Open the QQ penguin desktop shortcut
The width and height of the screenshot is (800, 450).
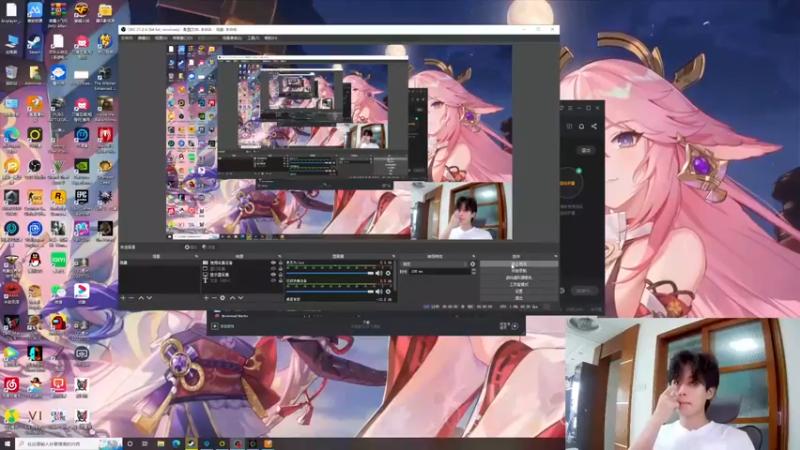(34, 262)
